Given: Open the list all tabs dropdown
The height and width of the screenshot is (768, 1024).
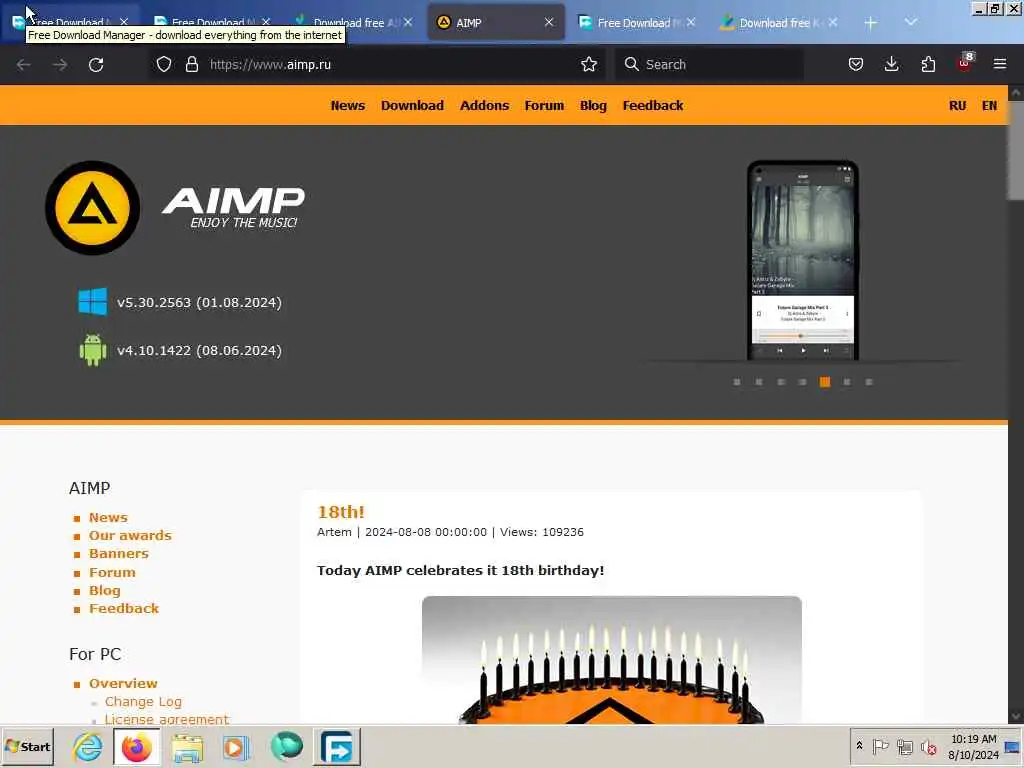Looking at the screenshot, I should (x=910, y=23).
